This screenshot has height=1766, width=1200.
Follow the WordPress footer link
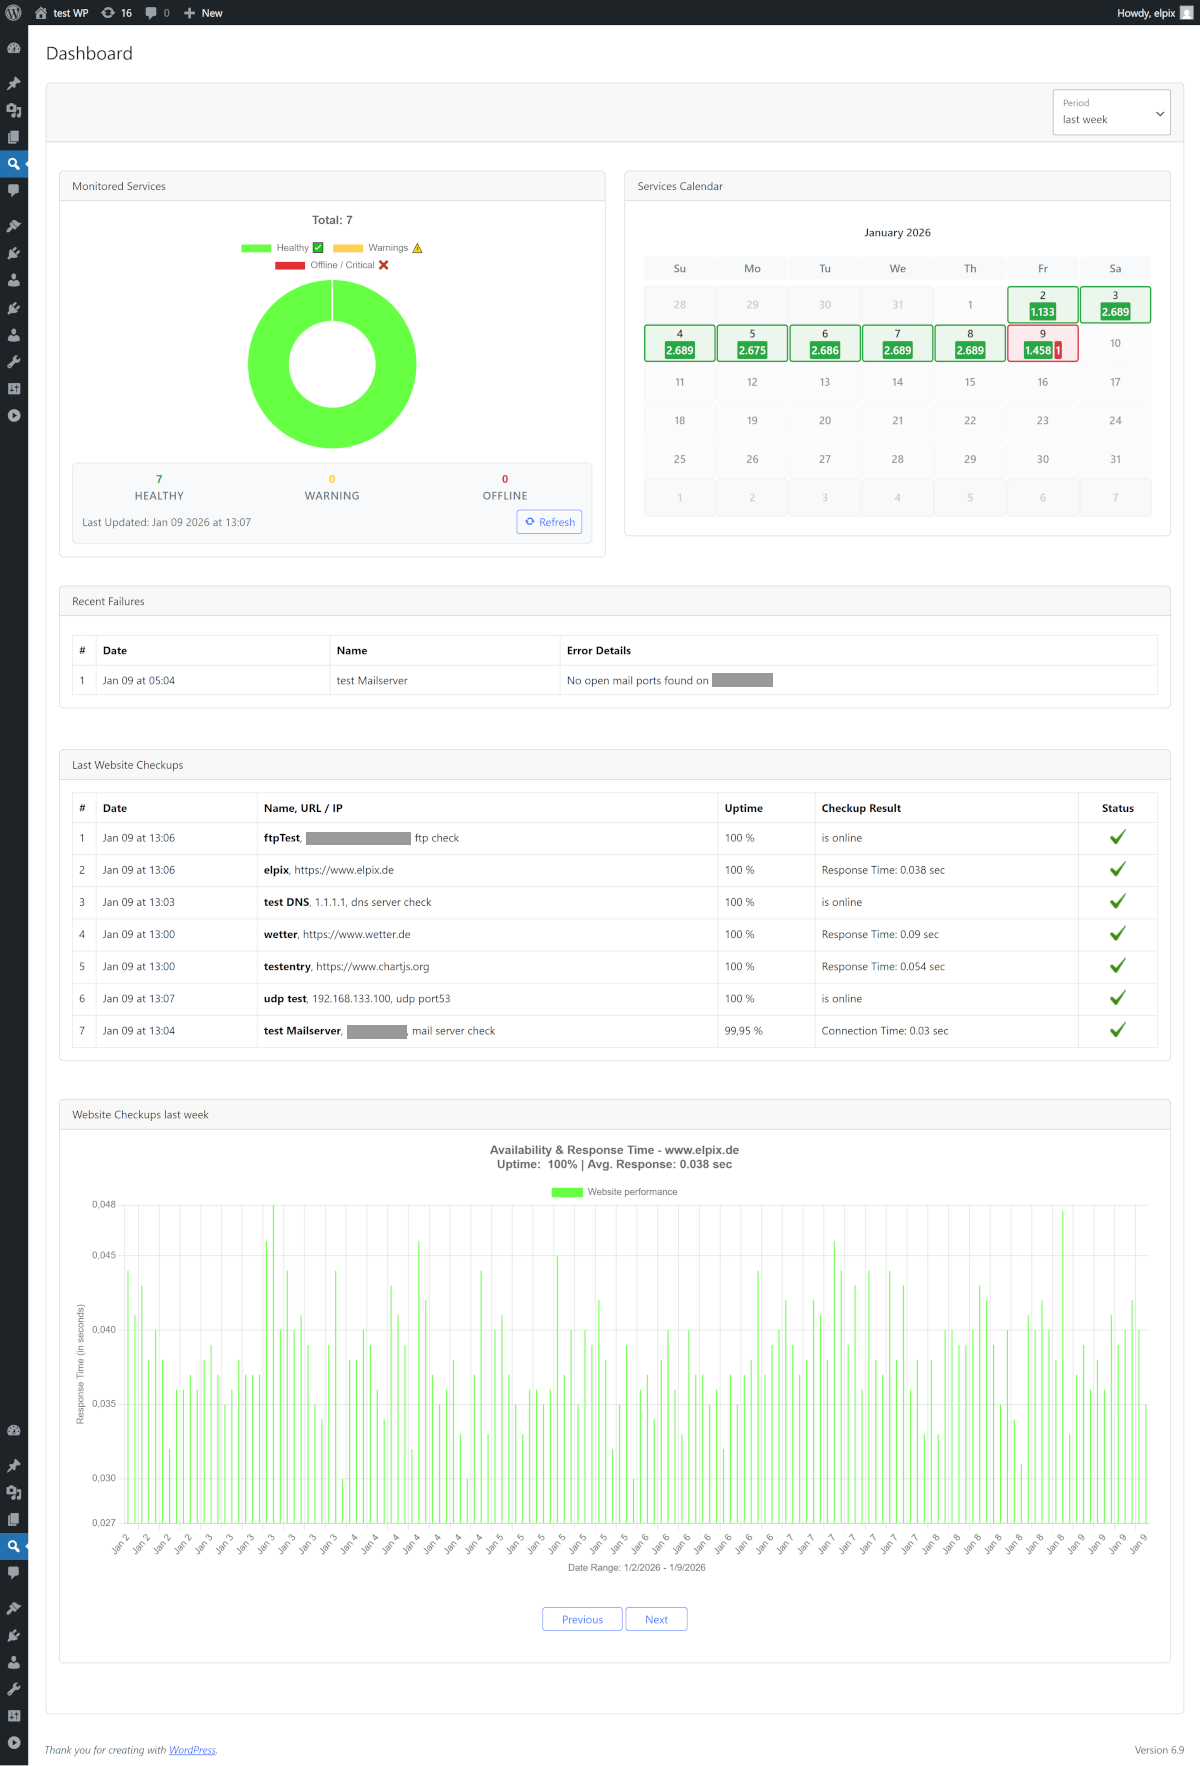(x=192, y=1750)
